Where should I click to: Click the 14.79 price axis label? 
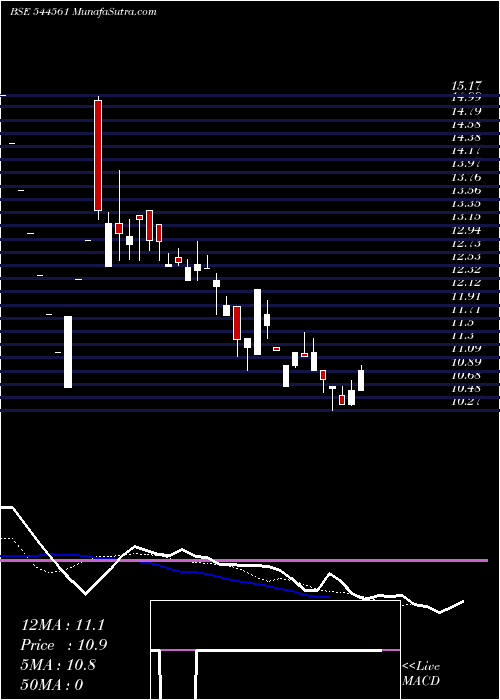pyautogui.click(x=466, y=112)
